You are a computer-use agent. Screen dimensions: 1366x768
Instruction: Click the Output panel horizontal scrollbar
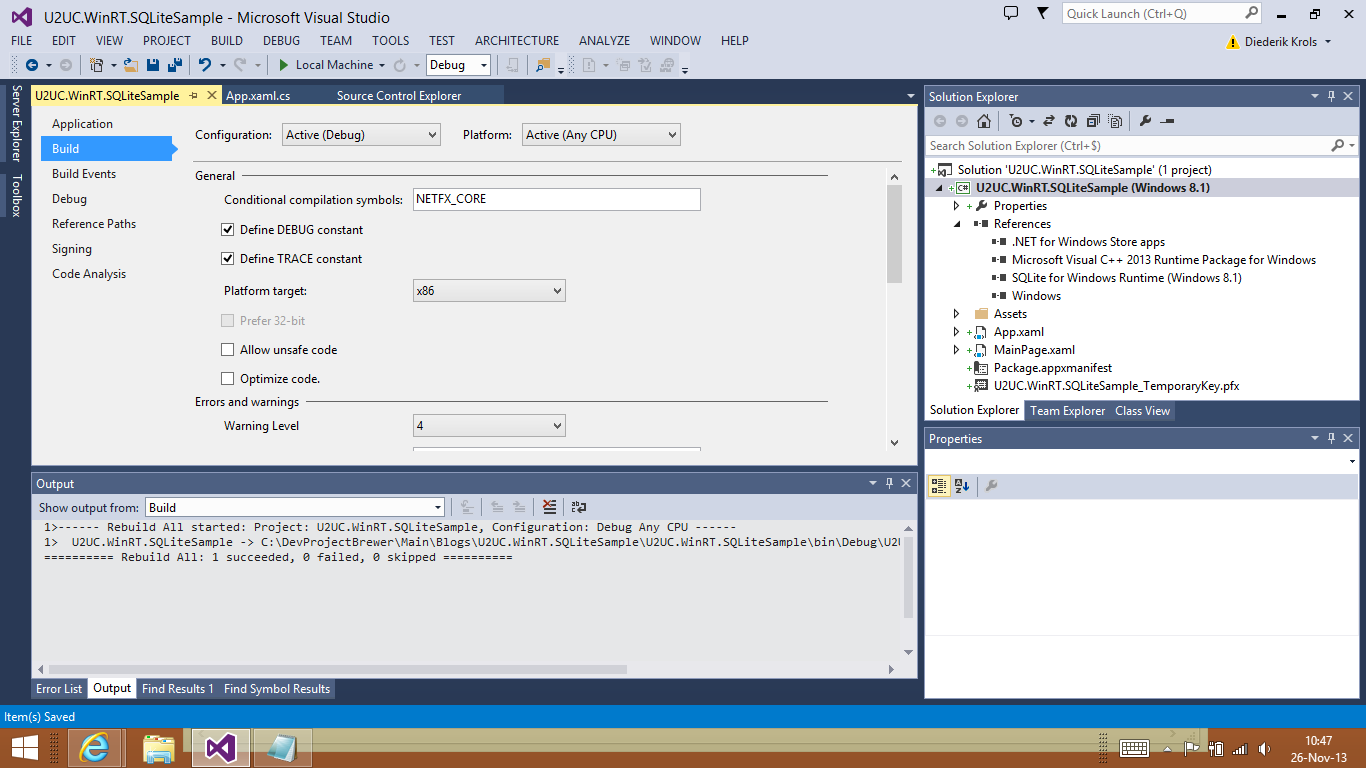pos(337,670)
